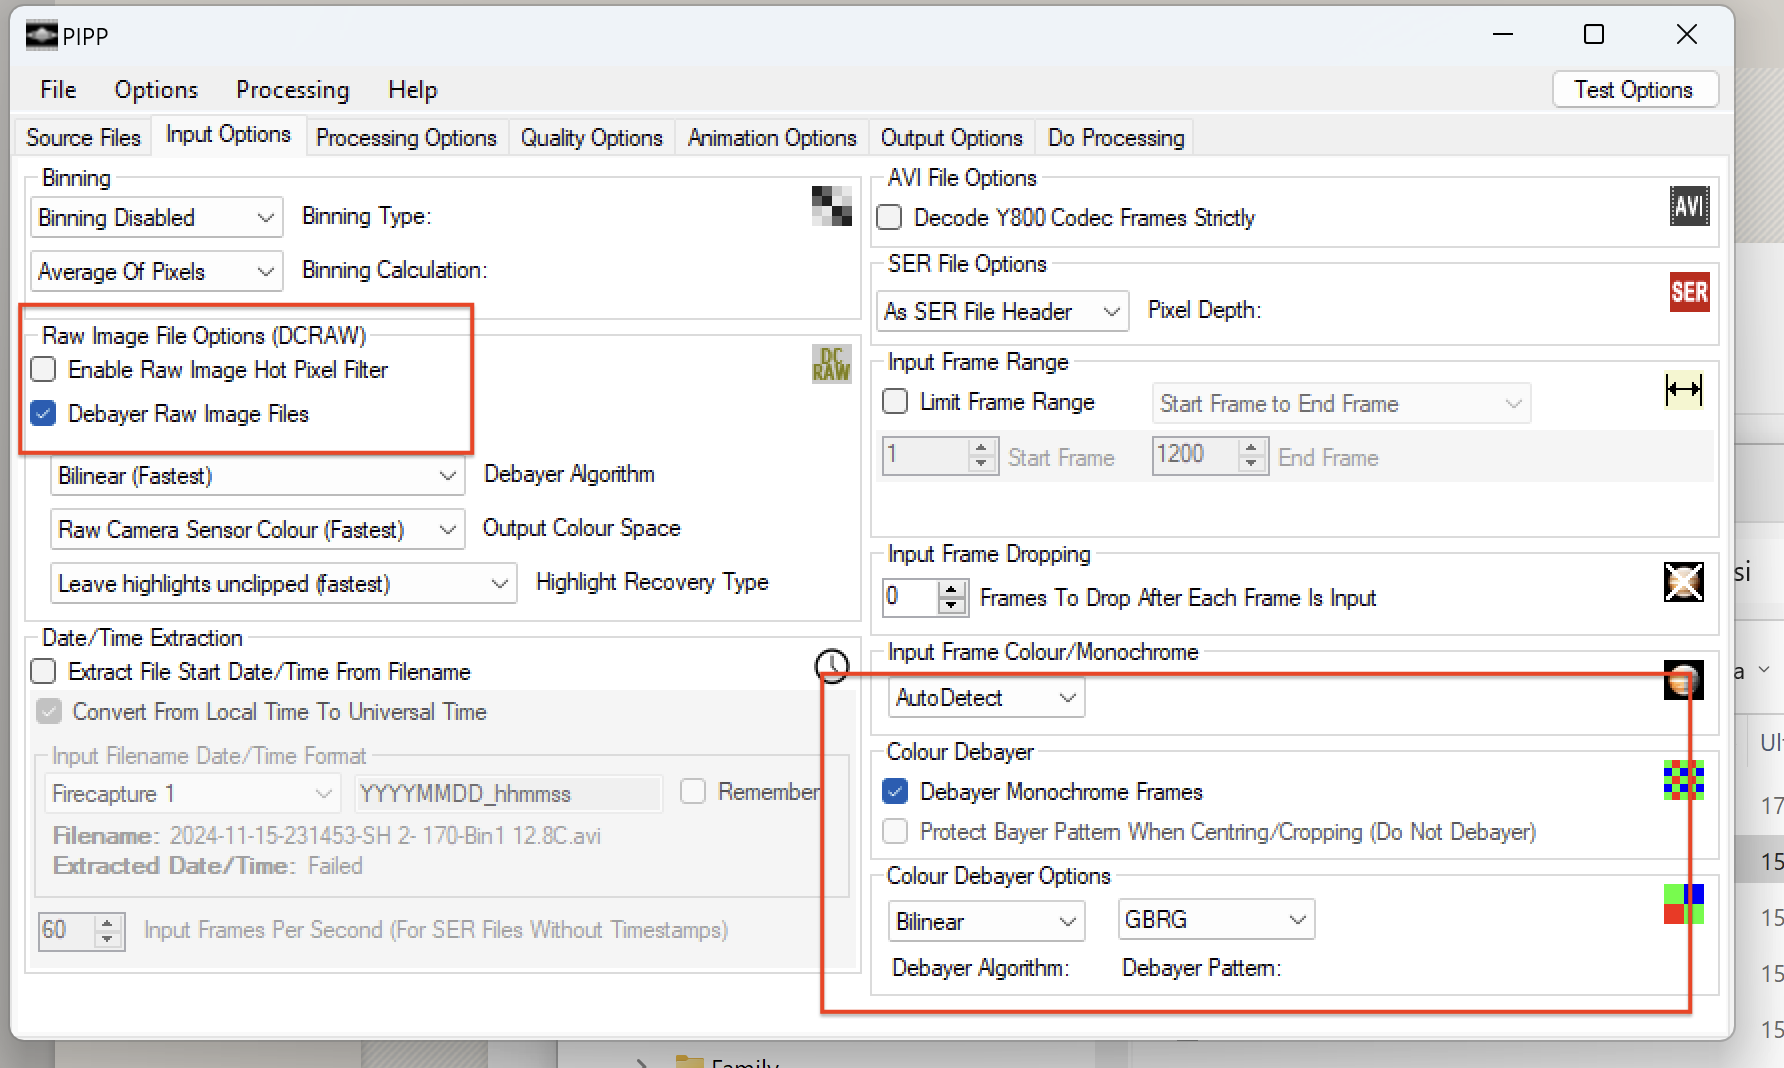Decrease Input Frames Per Second value
The width and height of the screenshot is (1784, 1068).
107,939
